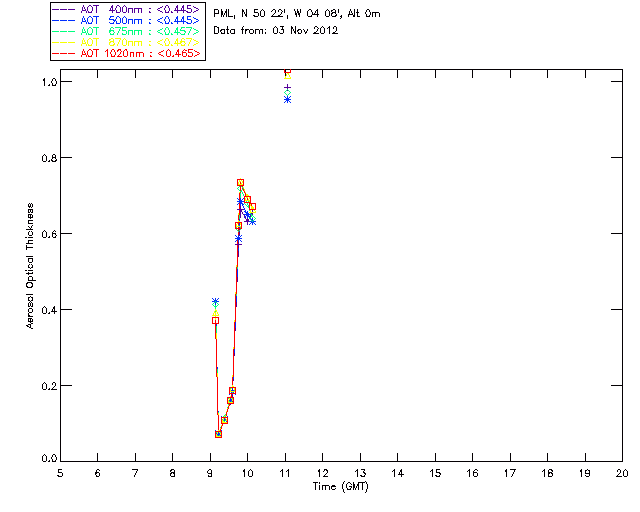This screenshot has height=512, width=640.
Task: Click the blue asterisk marker near 0.42
Action: (x=215, y=301)
